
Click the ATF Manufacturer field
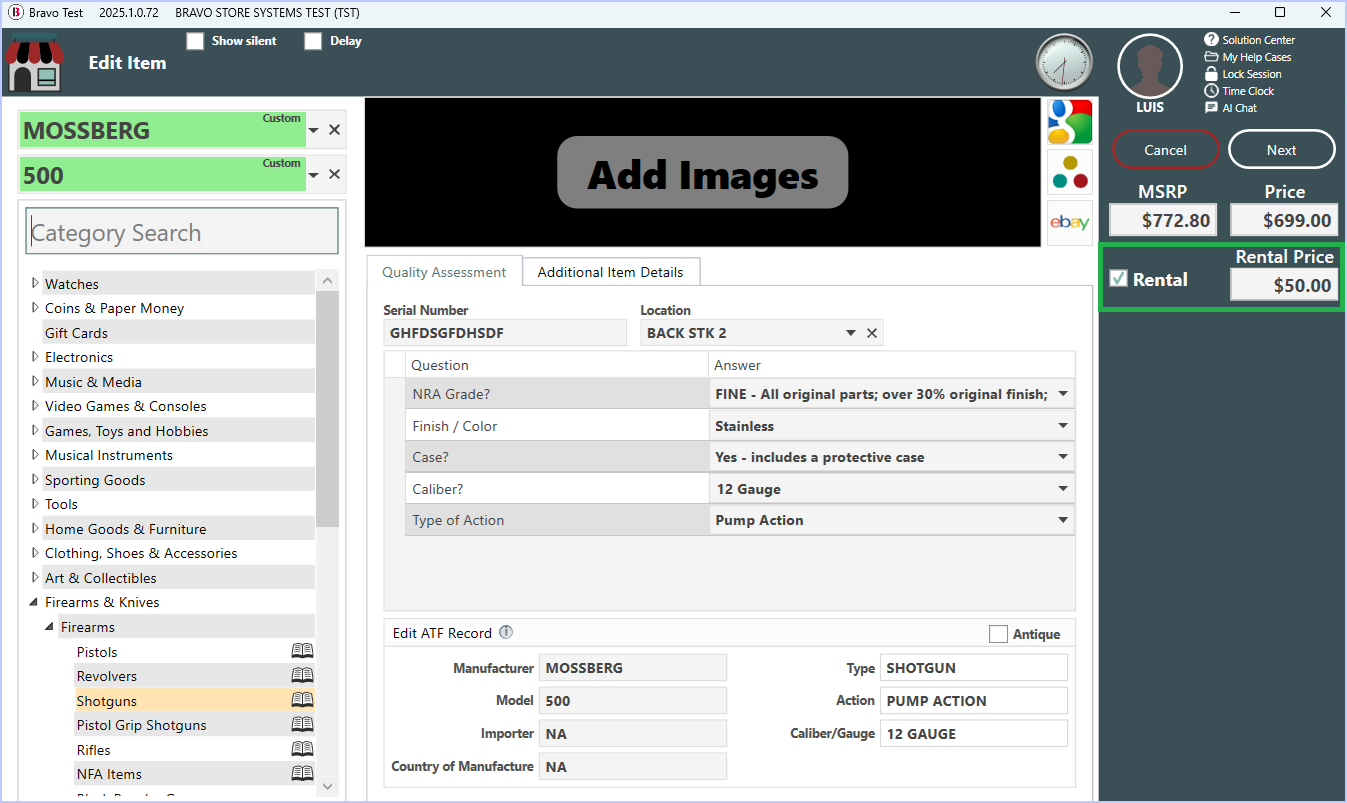tap(633, 668)
